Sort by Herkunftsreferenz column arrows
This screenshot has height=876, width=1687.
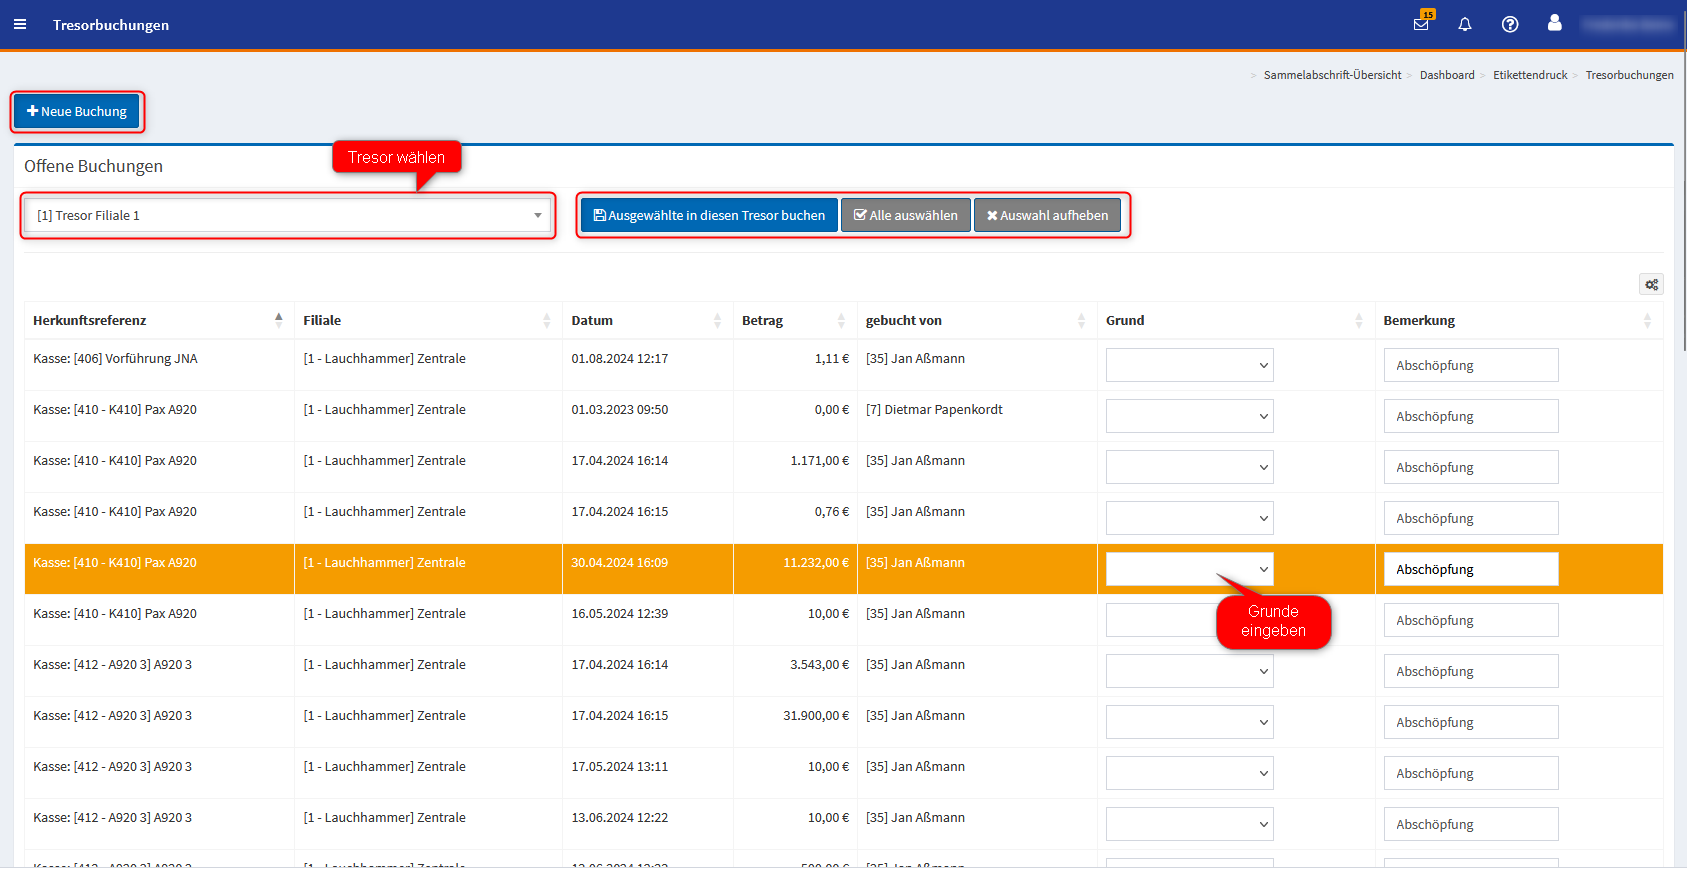click(x=278, y=320)
